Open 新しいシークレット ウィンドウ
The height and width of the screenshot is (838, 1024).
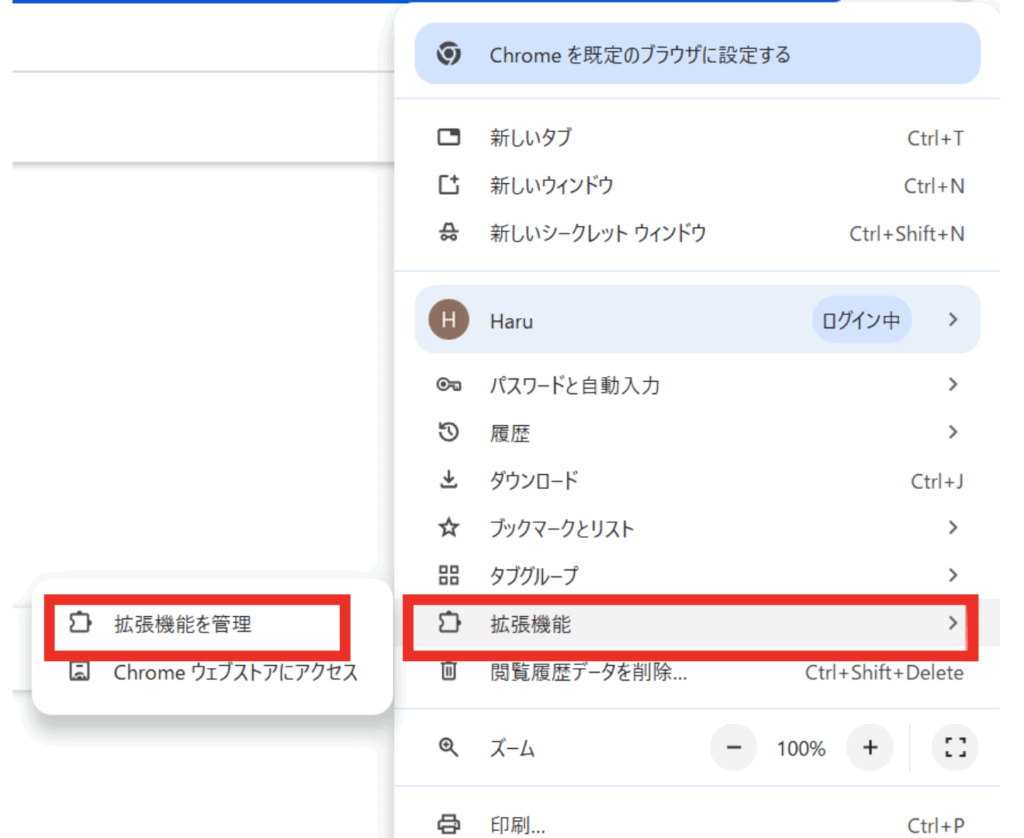[697, 233]
